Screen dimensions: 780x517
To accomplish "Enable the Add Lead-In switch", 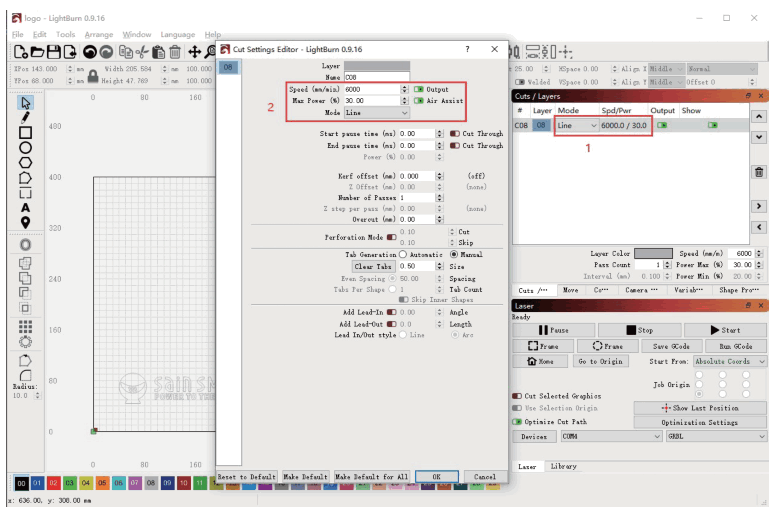I will coord(391,312).
